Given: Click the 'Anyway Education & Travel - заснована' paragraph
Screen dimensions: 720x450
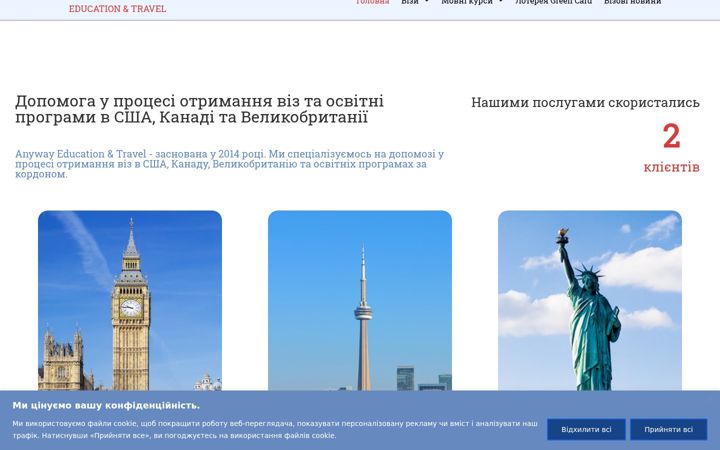Looking at the screenshot, I should pos(230,164).
